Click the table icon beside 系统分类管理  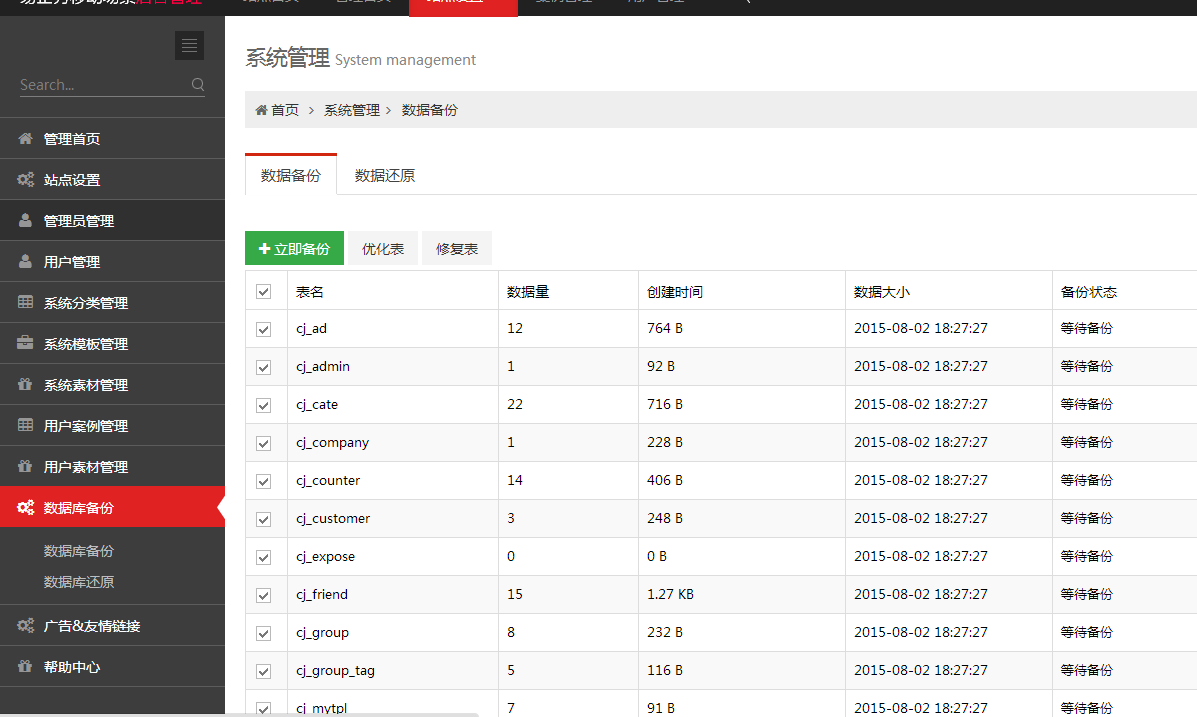(x=26, y=303)
